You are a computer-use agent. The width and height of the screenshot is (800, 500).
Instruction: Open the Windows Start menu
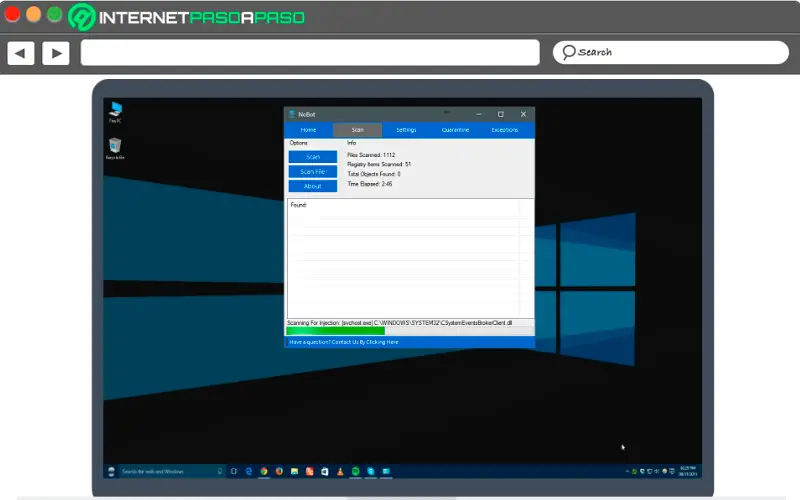[x=111, y=471]
